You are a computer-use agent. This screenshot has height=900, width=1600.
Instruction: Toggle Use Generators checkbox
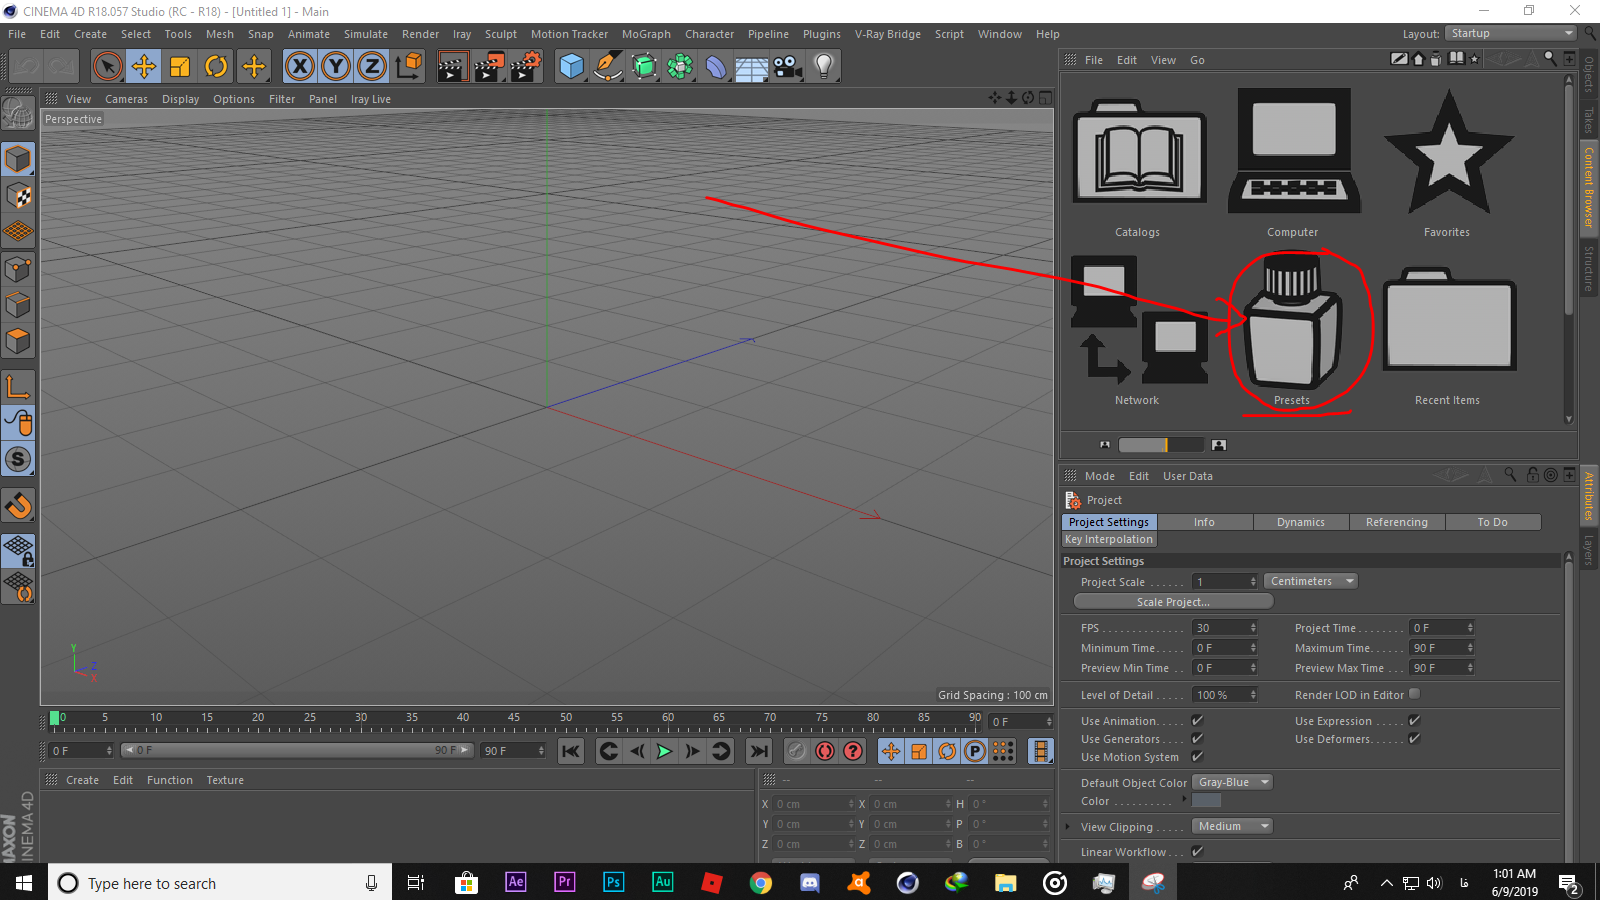tap(1197, 739)
